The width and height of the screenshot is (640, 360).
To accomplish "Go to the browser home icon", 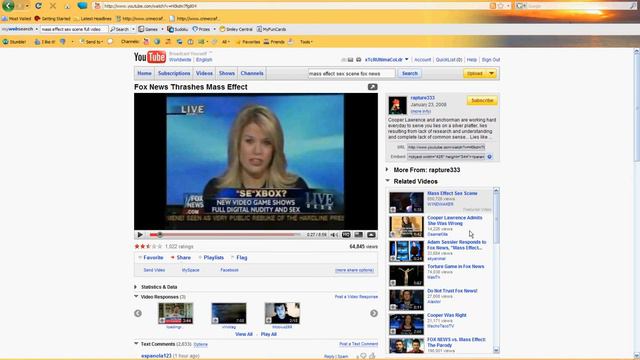I will coord(67,6).
